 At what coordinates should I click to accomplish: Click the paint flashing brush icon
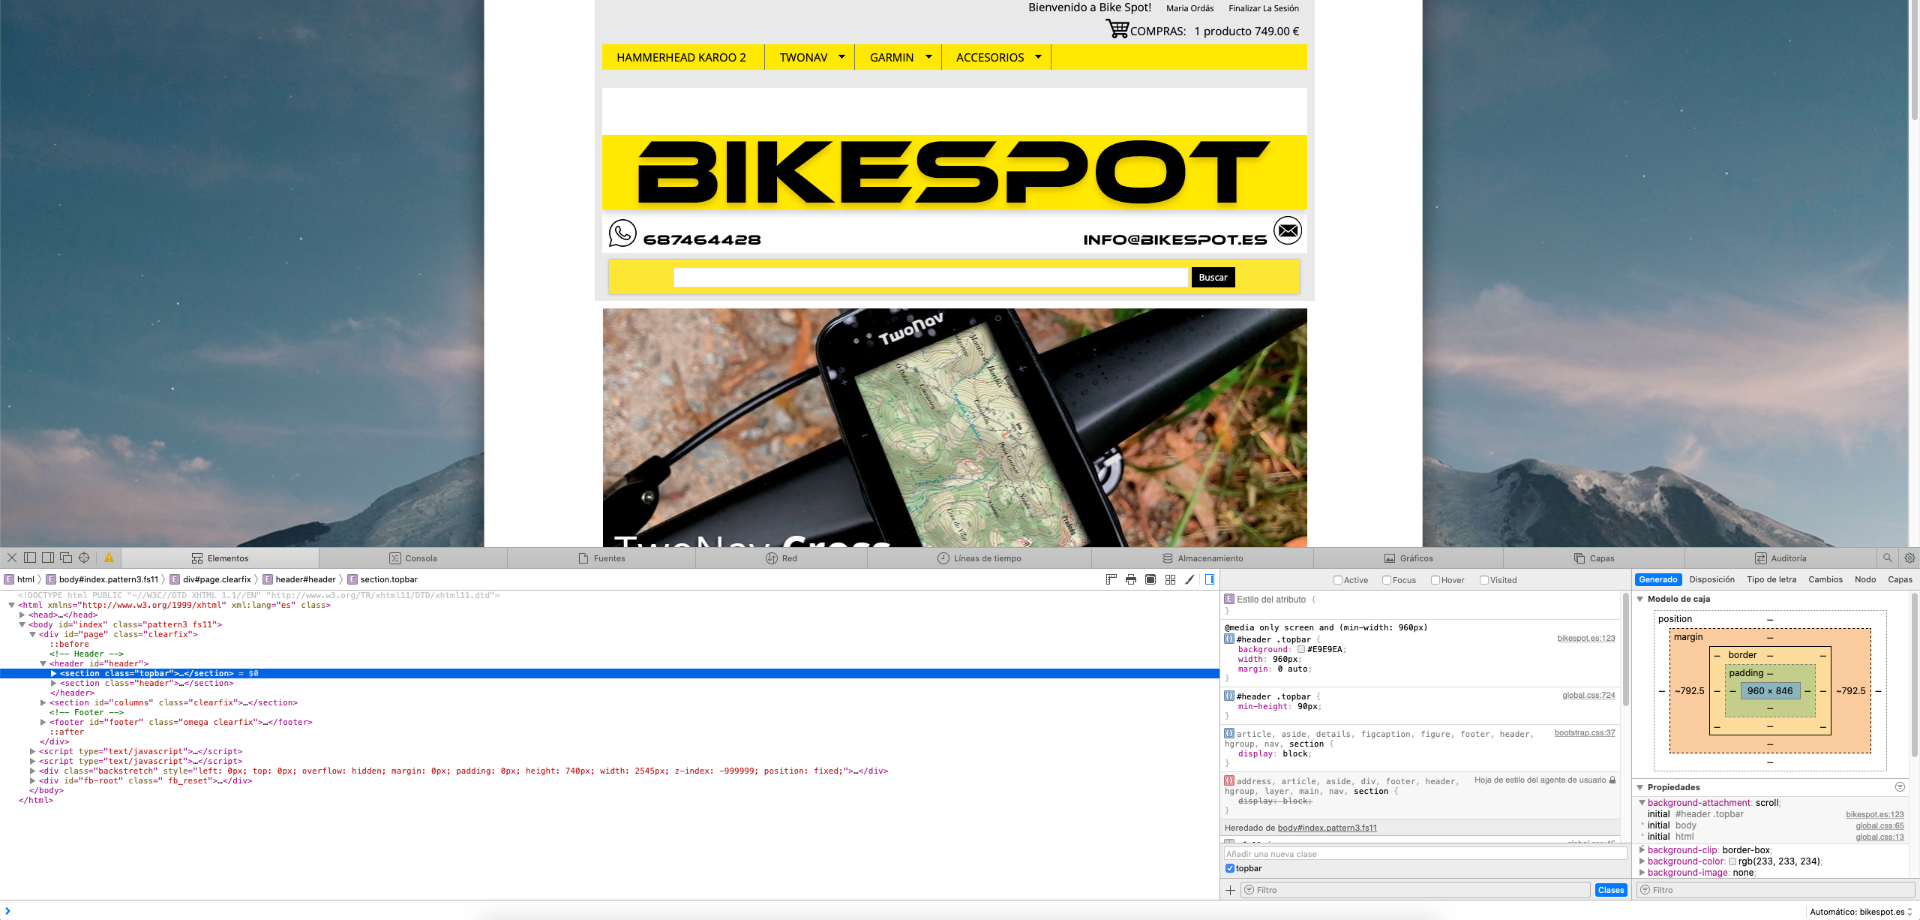(x=1189, y=580)
